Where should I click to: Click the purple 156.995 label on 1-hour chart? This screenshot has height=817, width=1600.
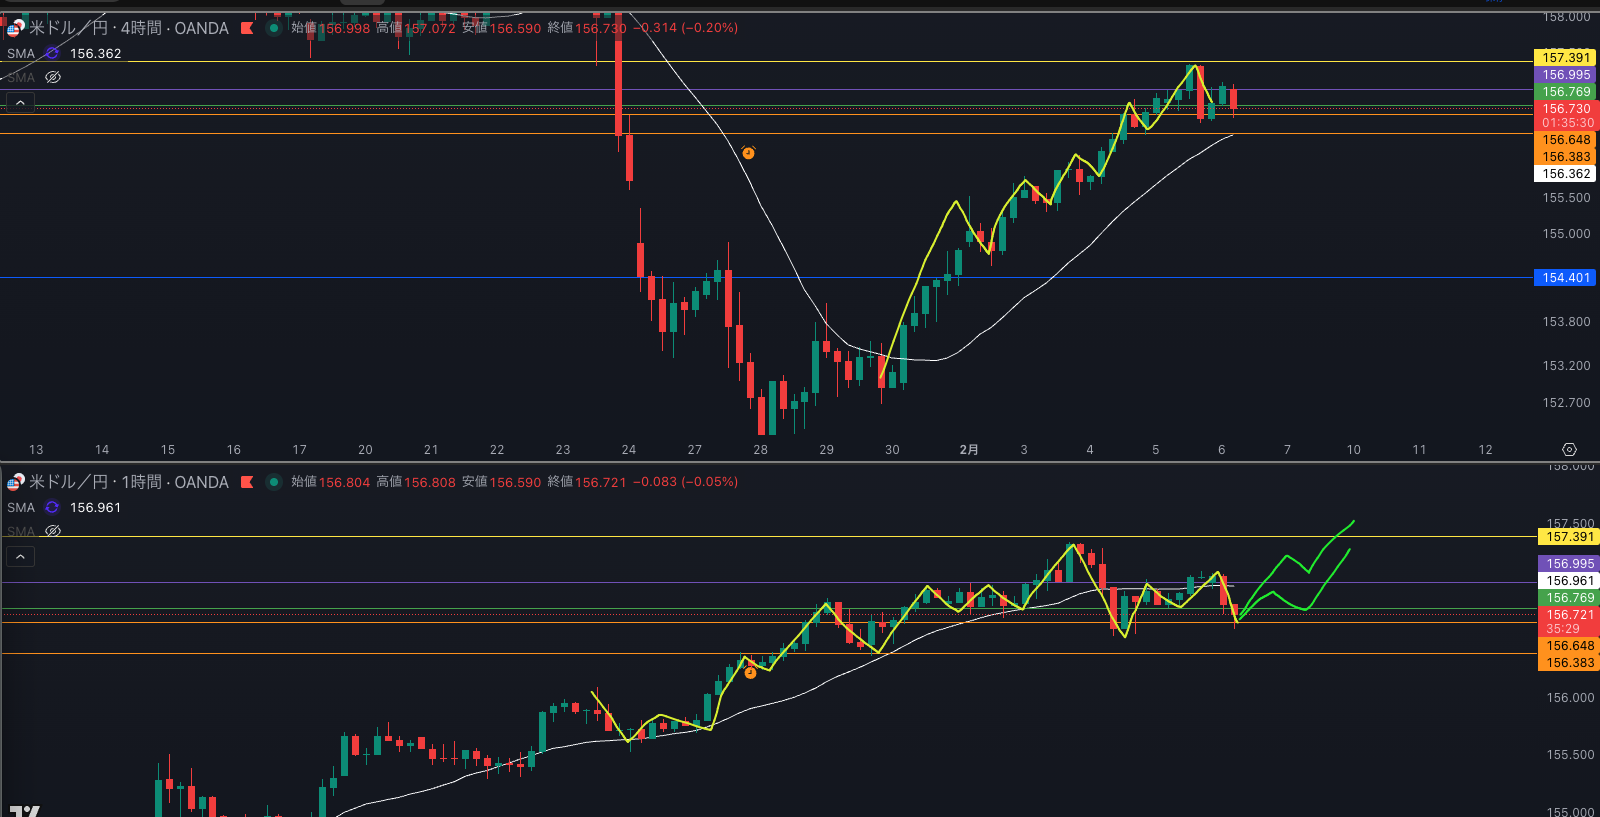click(1569, 564)
